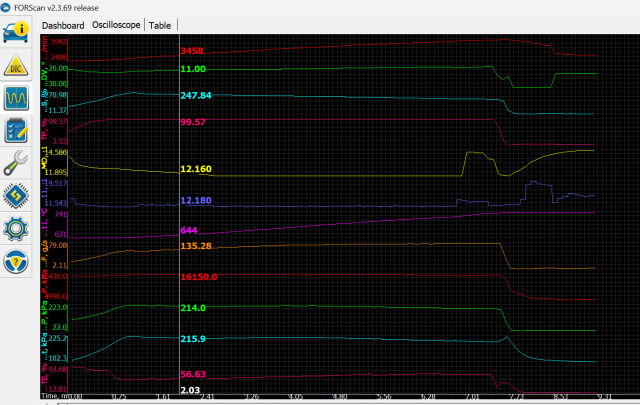Open the Service functions wrench icon

[x=18, y=163]
